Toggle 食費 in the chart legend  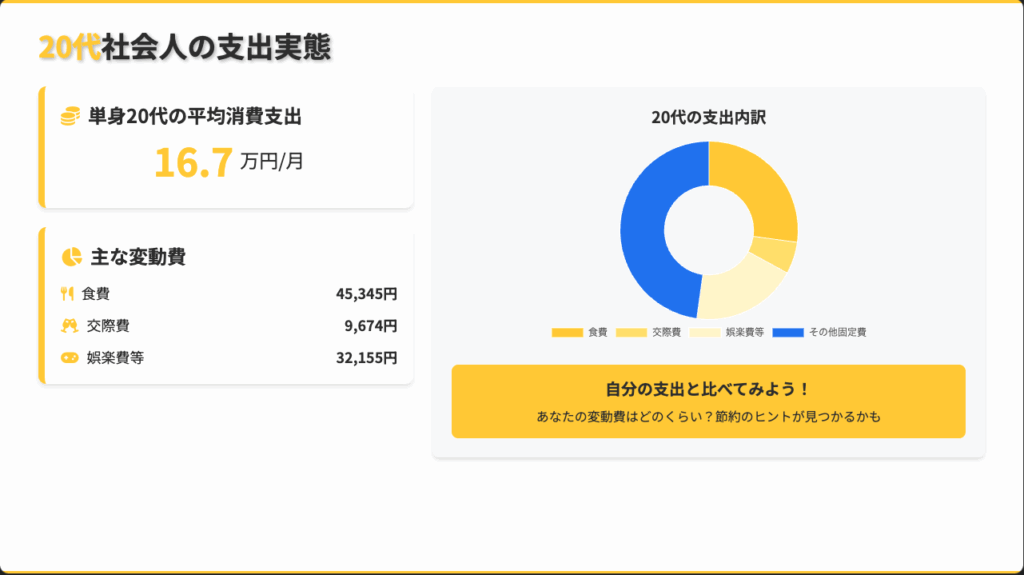(x=580, y=332)
